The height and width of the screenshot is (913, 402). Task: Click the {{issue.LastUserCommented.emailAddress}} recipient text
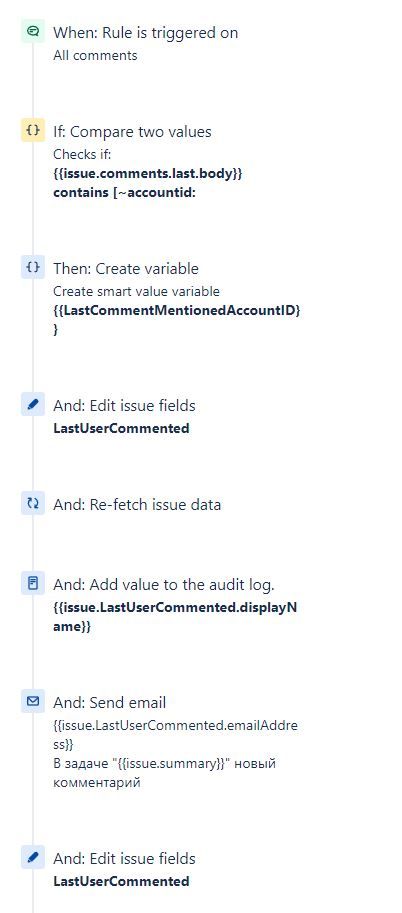point(175,735)
